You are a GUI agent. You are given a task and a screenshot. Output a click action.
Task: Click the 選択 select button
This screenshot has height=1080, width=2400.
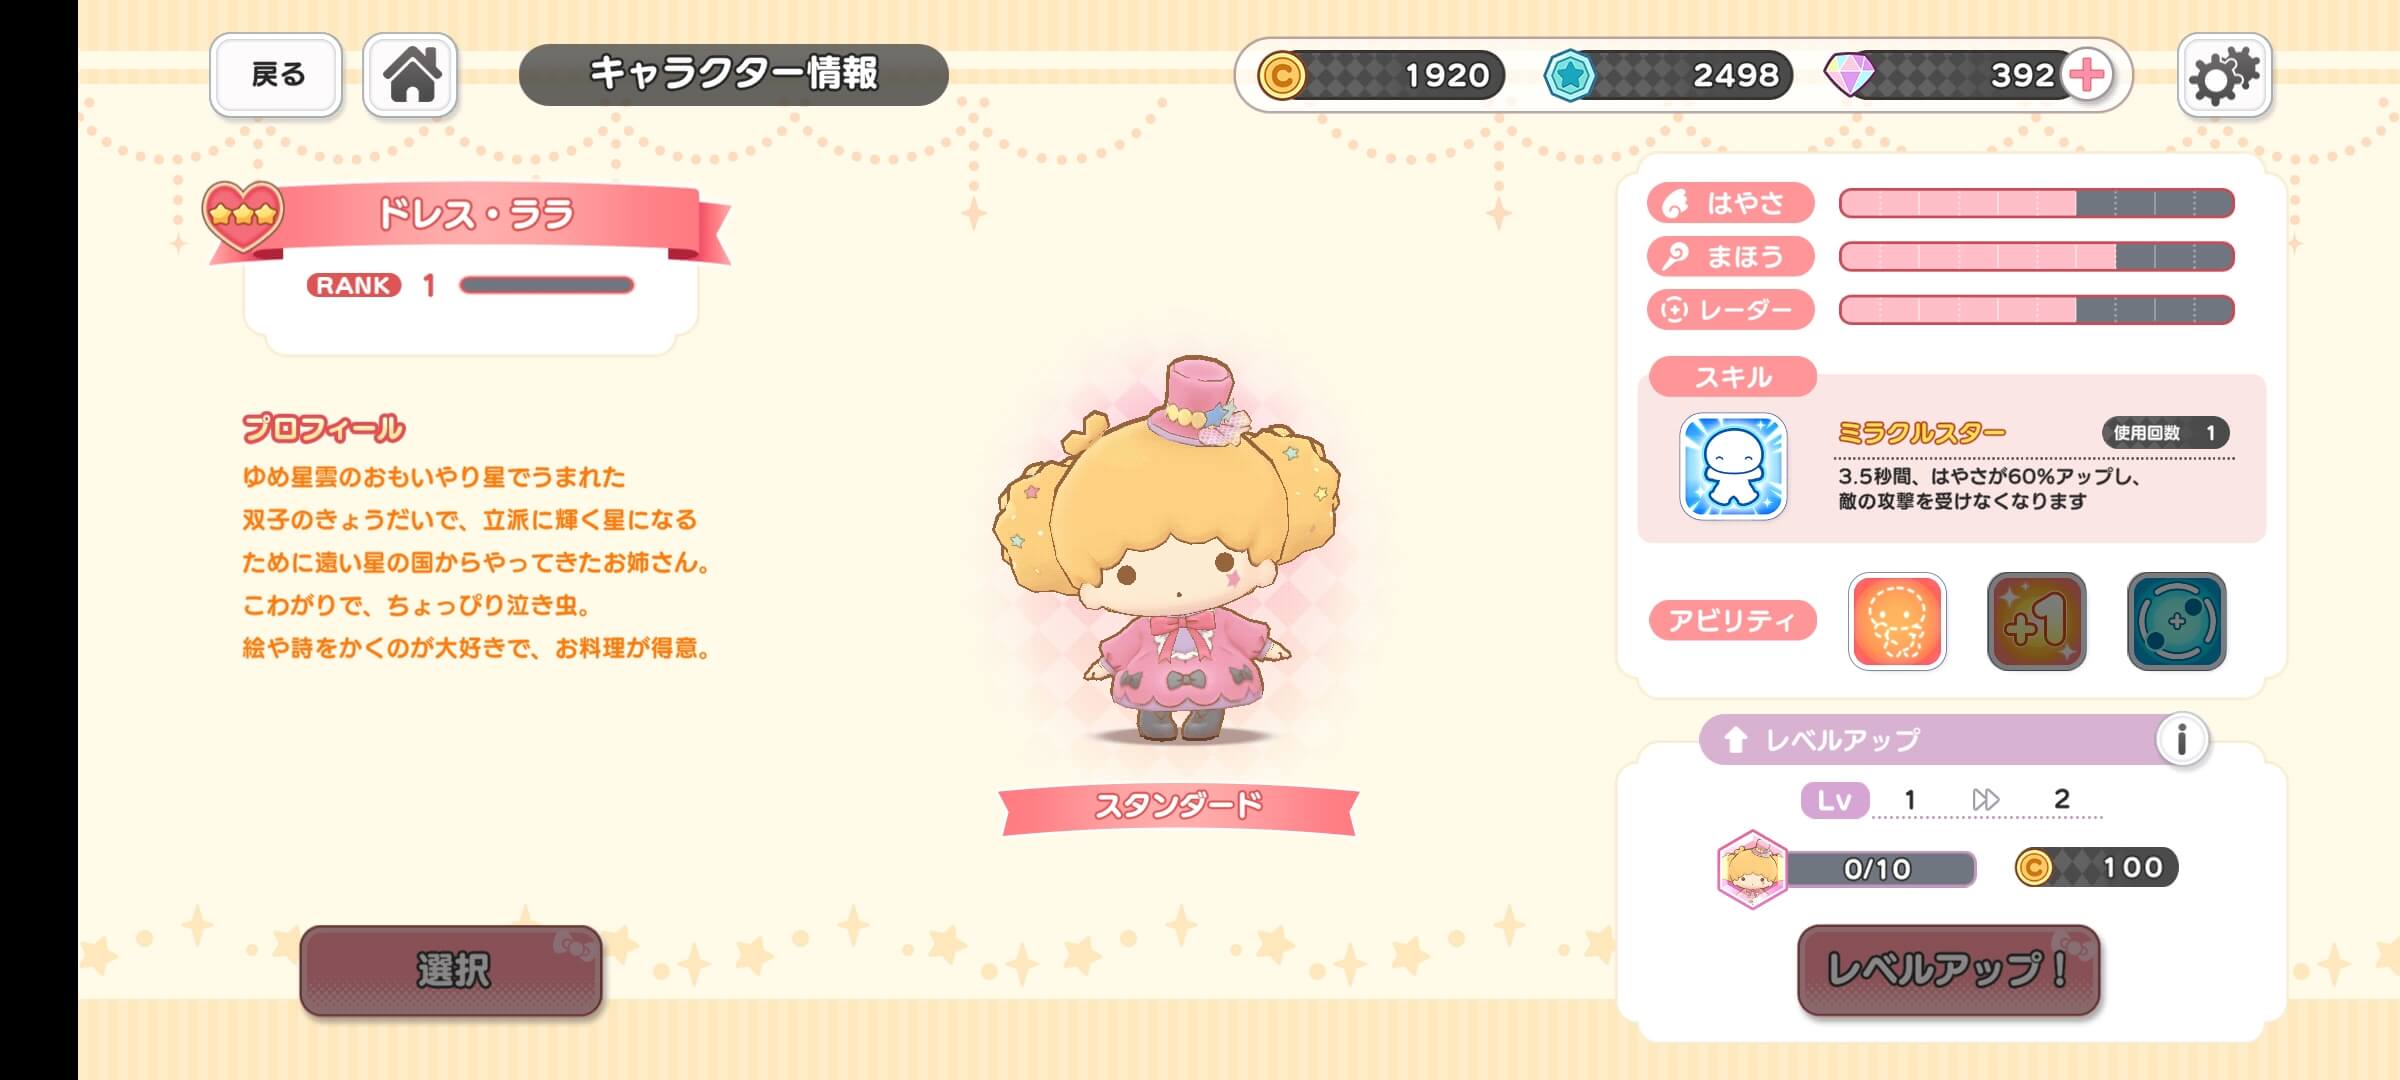pos(451,970)
